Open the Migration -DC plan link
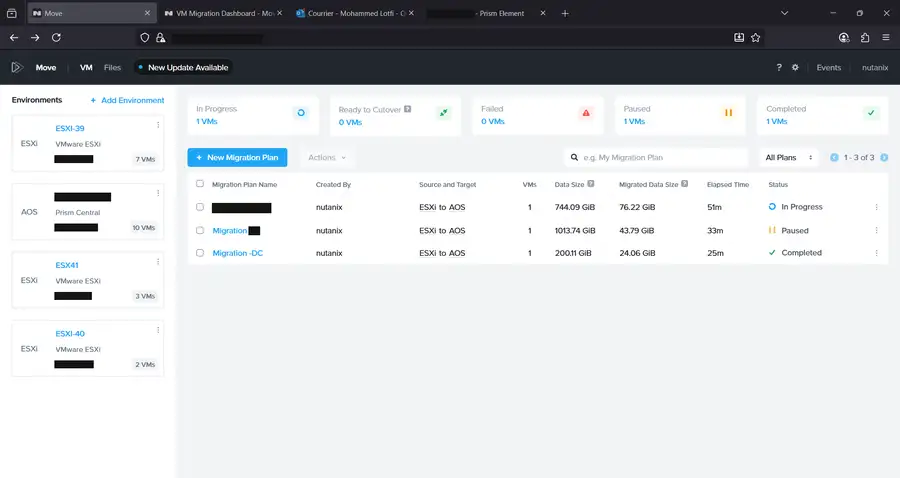 coord(238,253)
